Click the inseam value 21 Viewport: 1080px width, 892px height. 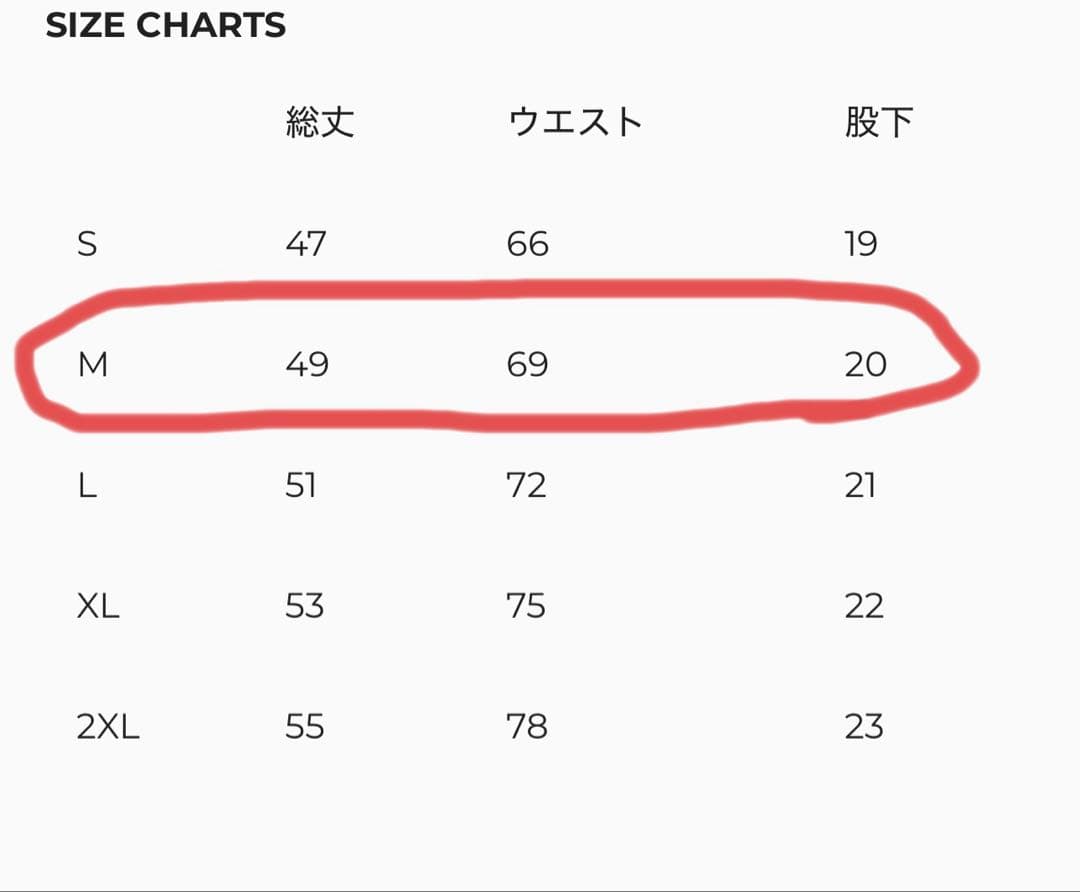[x=860, y=486]
